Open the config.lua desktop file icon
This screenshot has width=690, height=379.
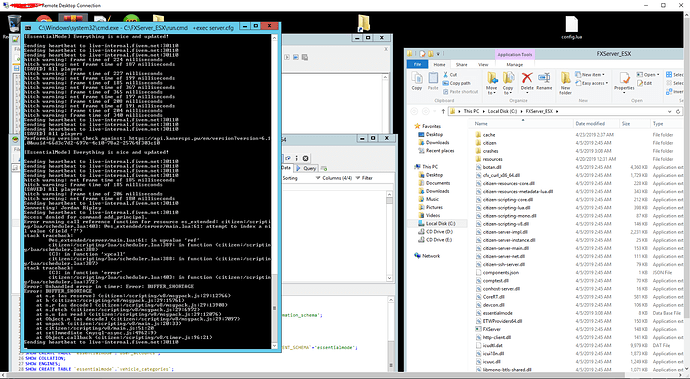[571, 27]
